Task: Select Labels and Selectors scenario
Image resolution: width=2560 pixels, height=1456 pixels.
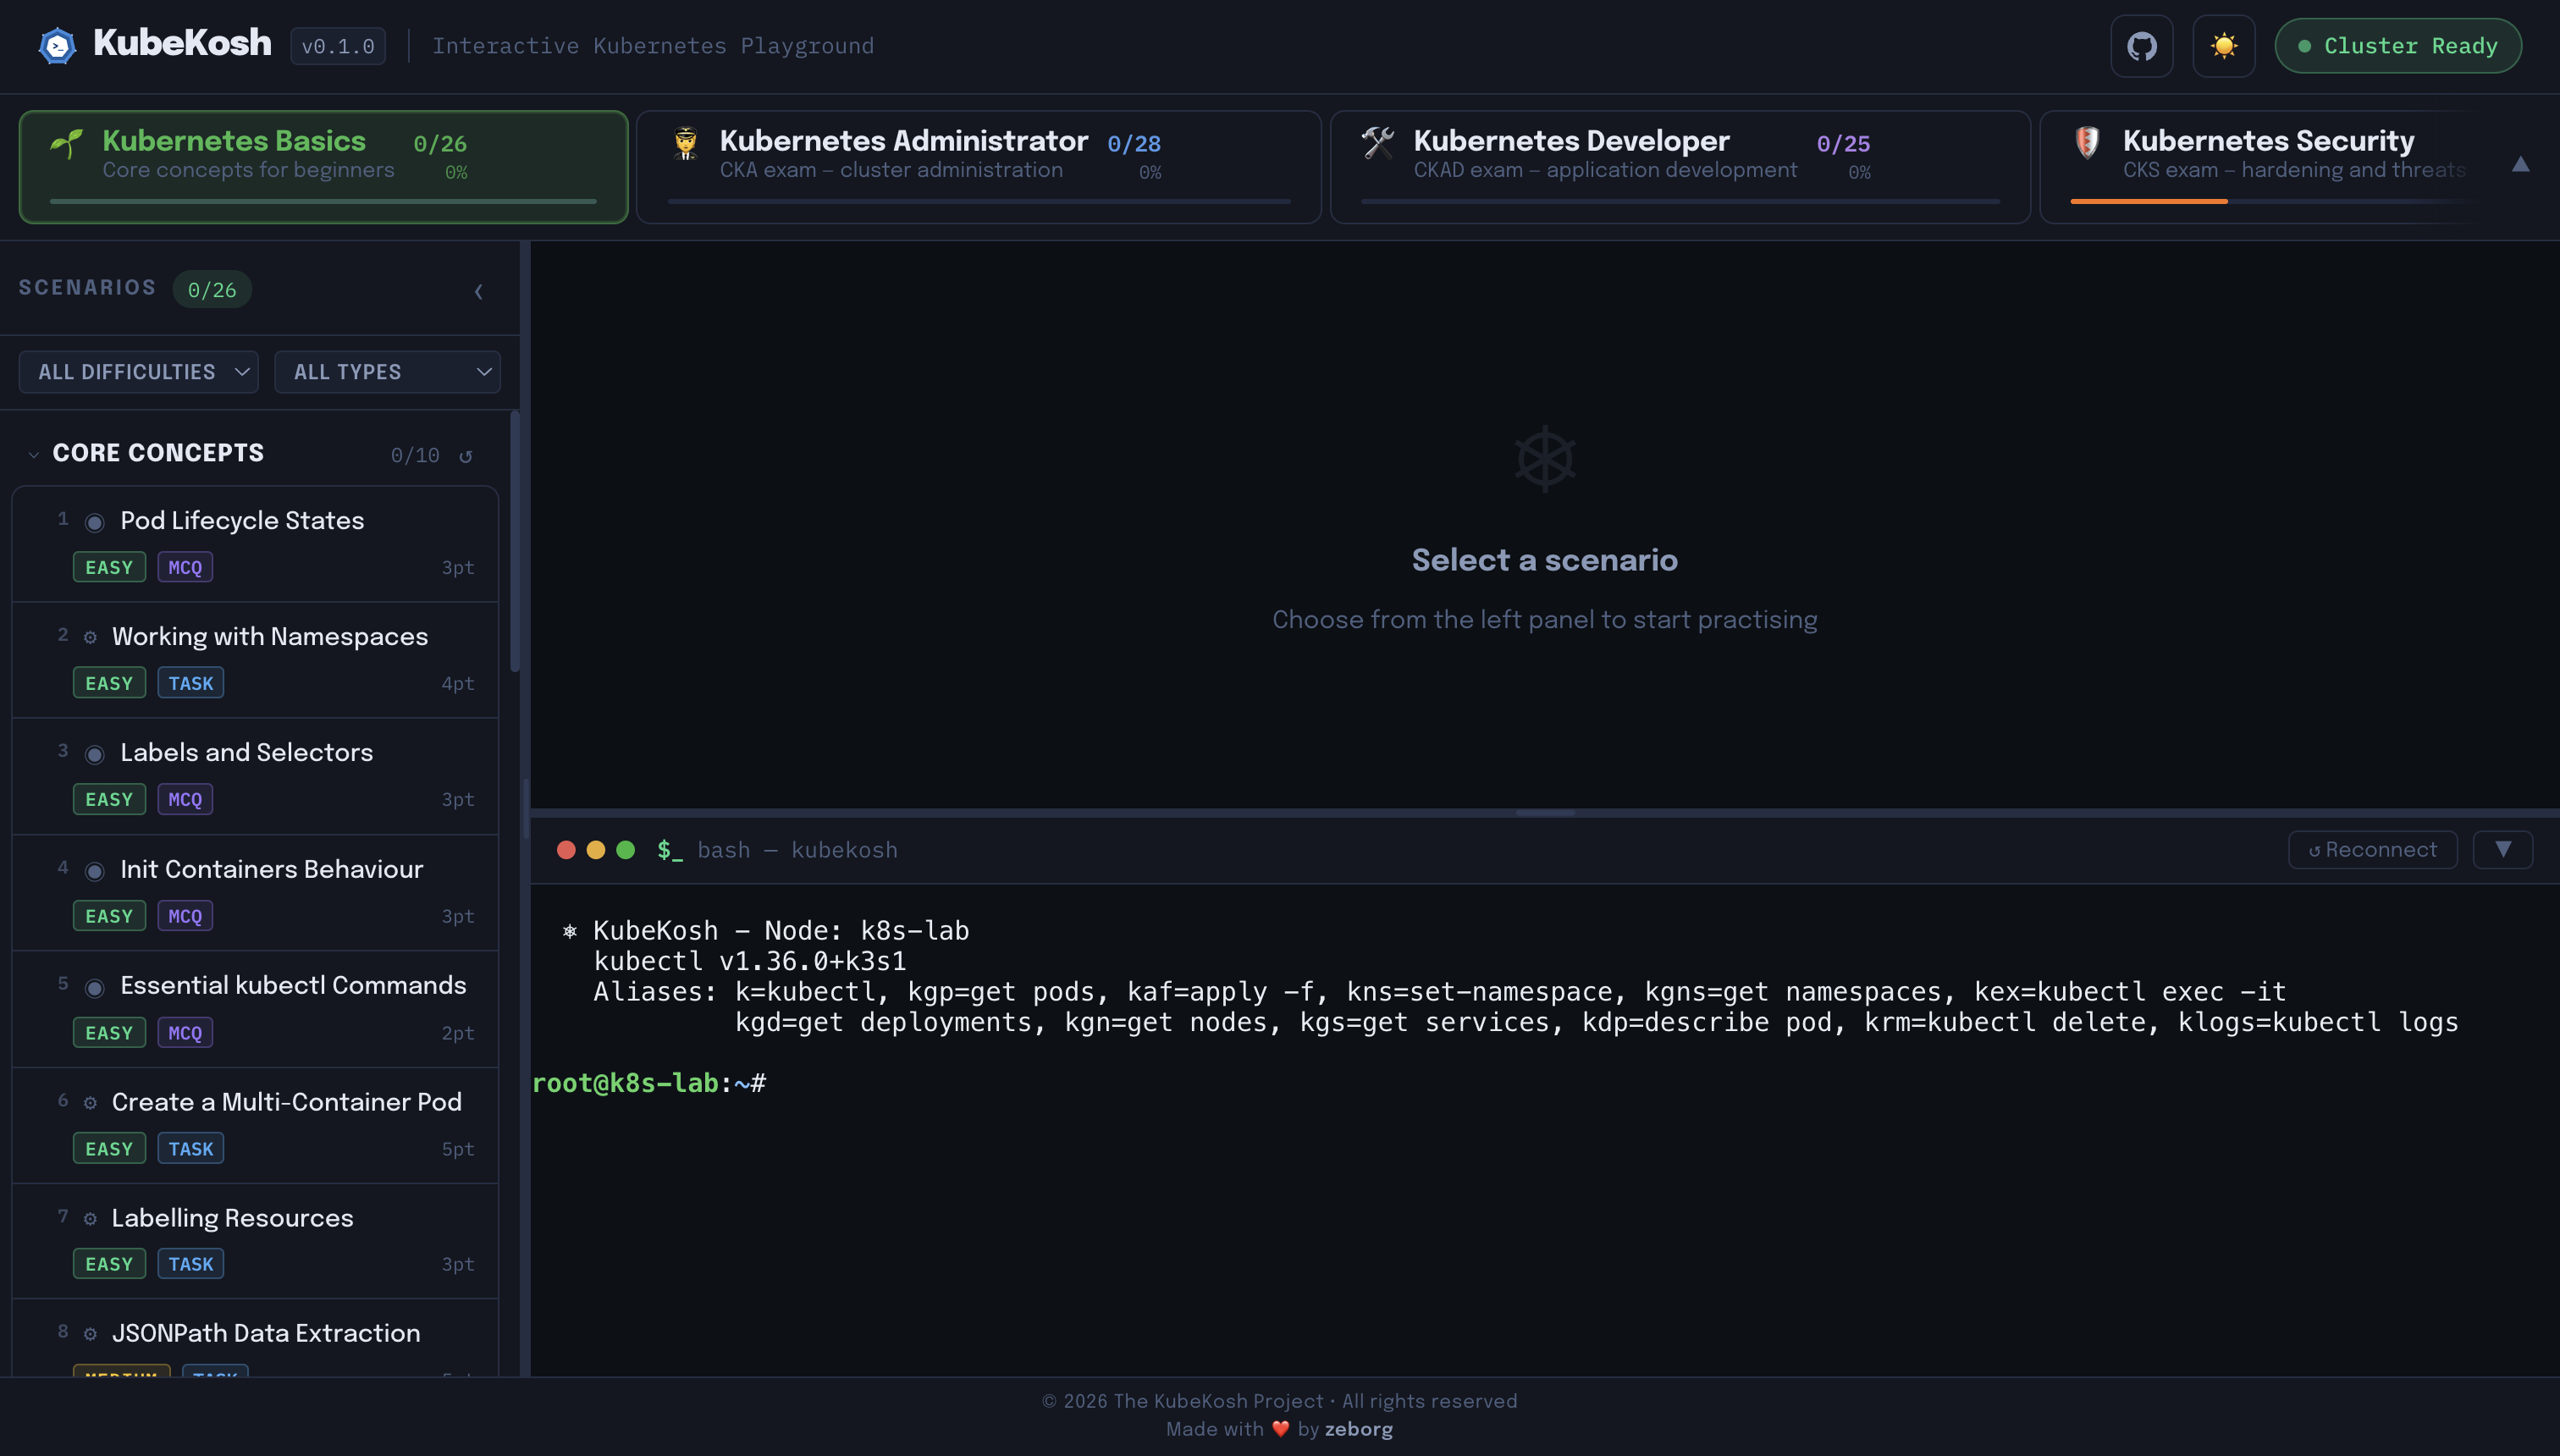Action: pyautogui.click(x=255, y=776)
